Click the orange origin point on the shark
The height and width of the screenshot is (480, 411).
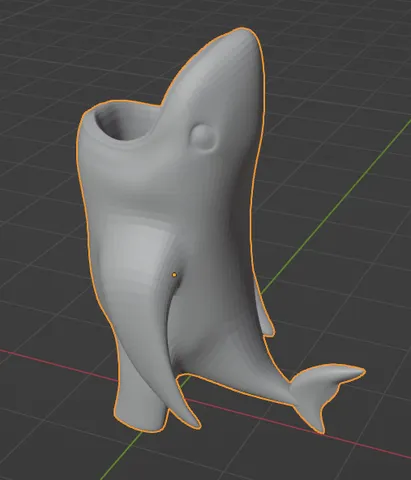tap(174, 275)
